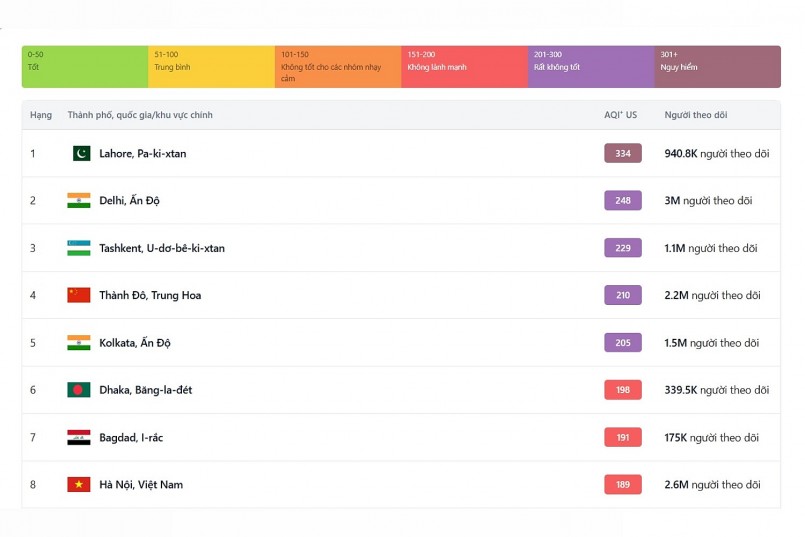This screenshot has width=805, height=537.
Task: Click the 248 AQI badge for Delhi
Action: (x=622, y=200)
